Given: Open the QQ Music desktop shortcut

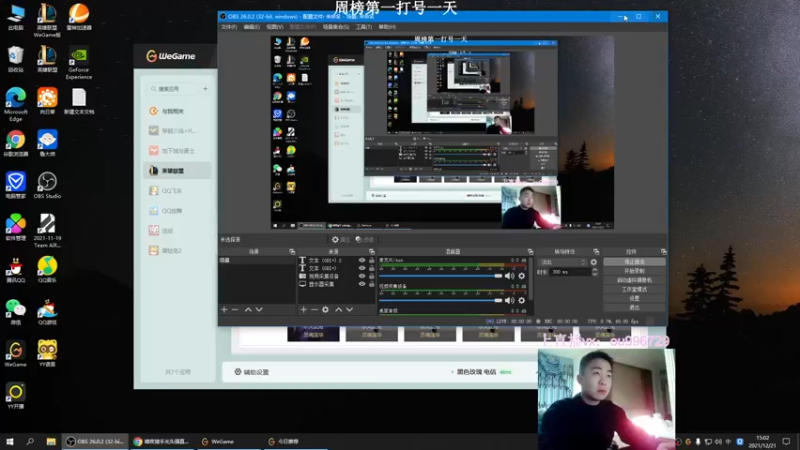Looking at the screenshot, I should pos(47,269).
